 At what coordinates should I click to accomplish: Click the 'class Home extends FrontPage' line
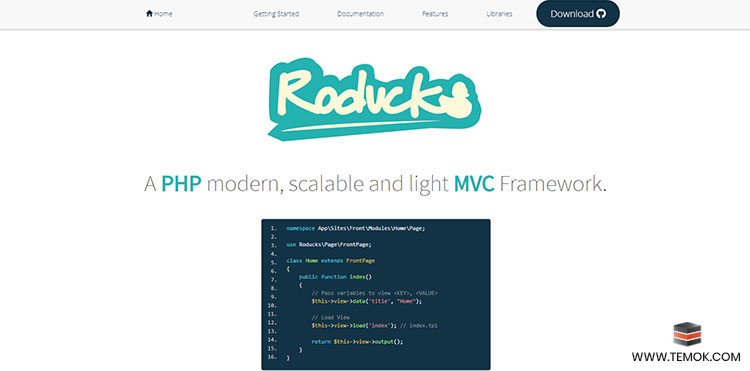331,261
